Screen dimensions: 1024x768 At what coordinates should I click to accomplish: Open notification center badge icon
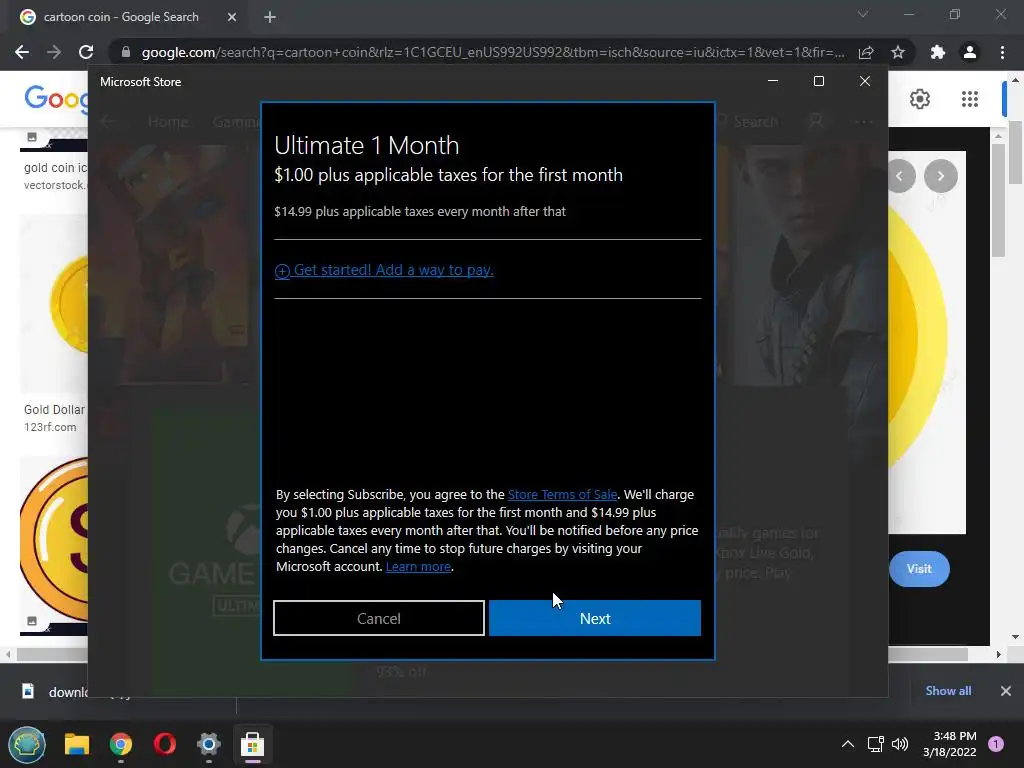pos(996,744)
